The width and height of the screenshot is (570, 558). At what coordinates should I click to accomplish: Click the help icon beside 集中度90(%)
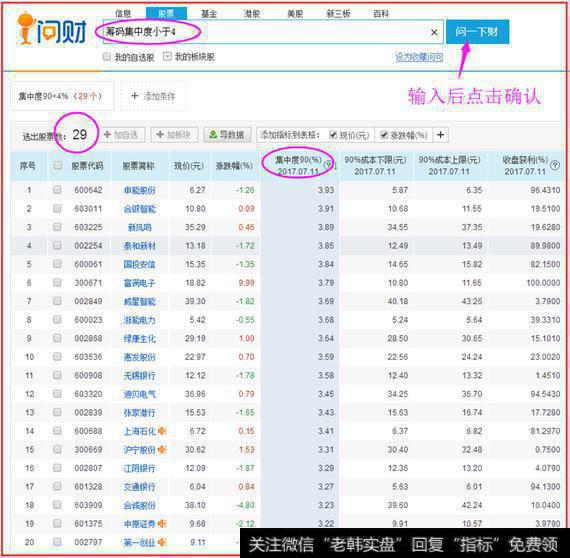328,165
